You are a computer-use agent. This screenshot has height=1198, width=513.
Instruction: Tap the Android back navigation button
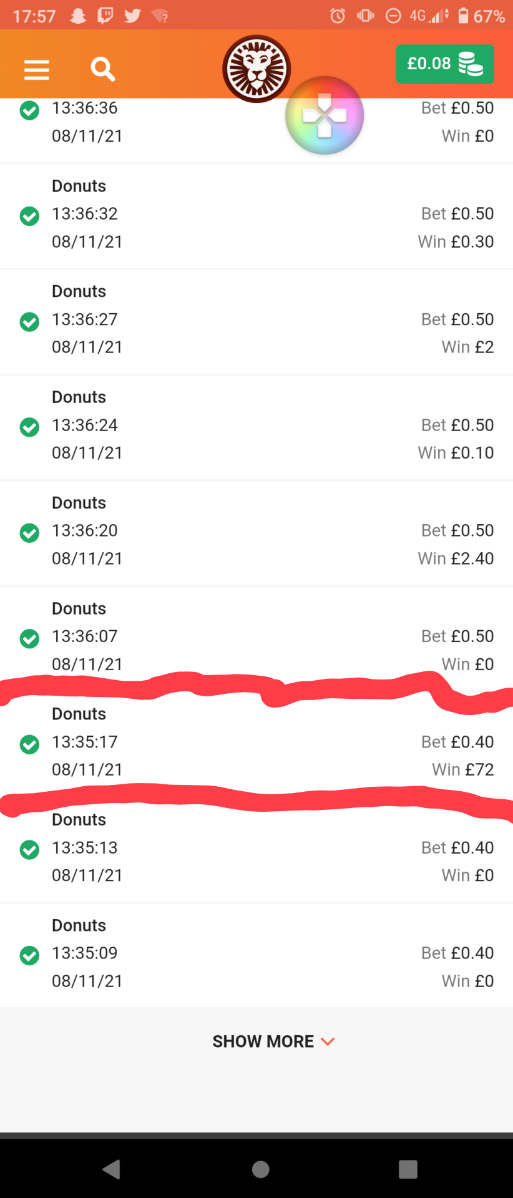[x=111, y=1168]
